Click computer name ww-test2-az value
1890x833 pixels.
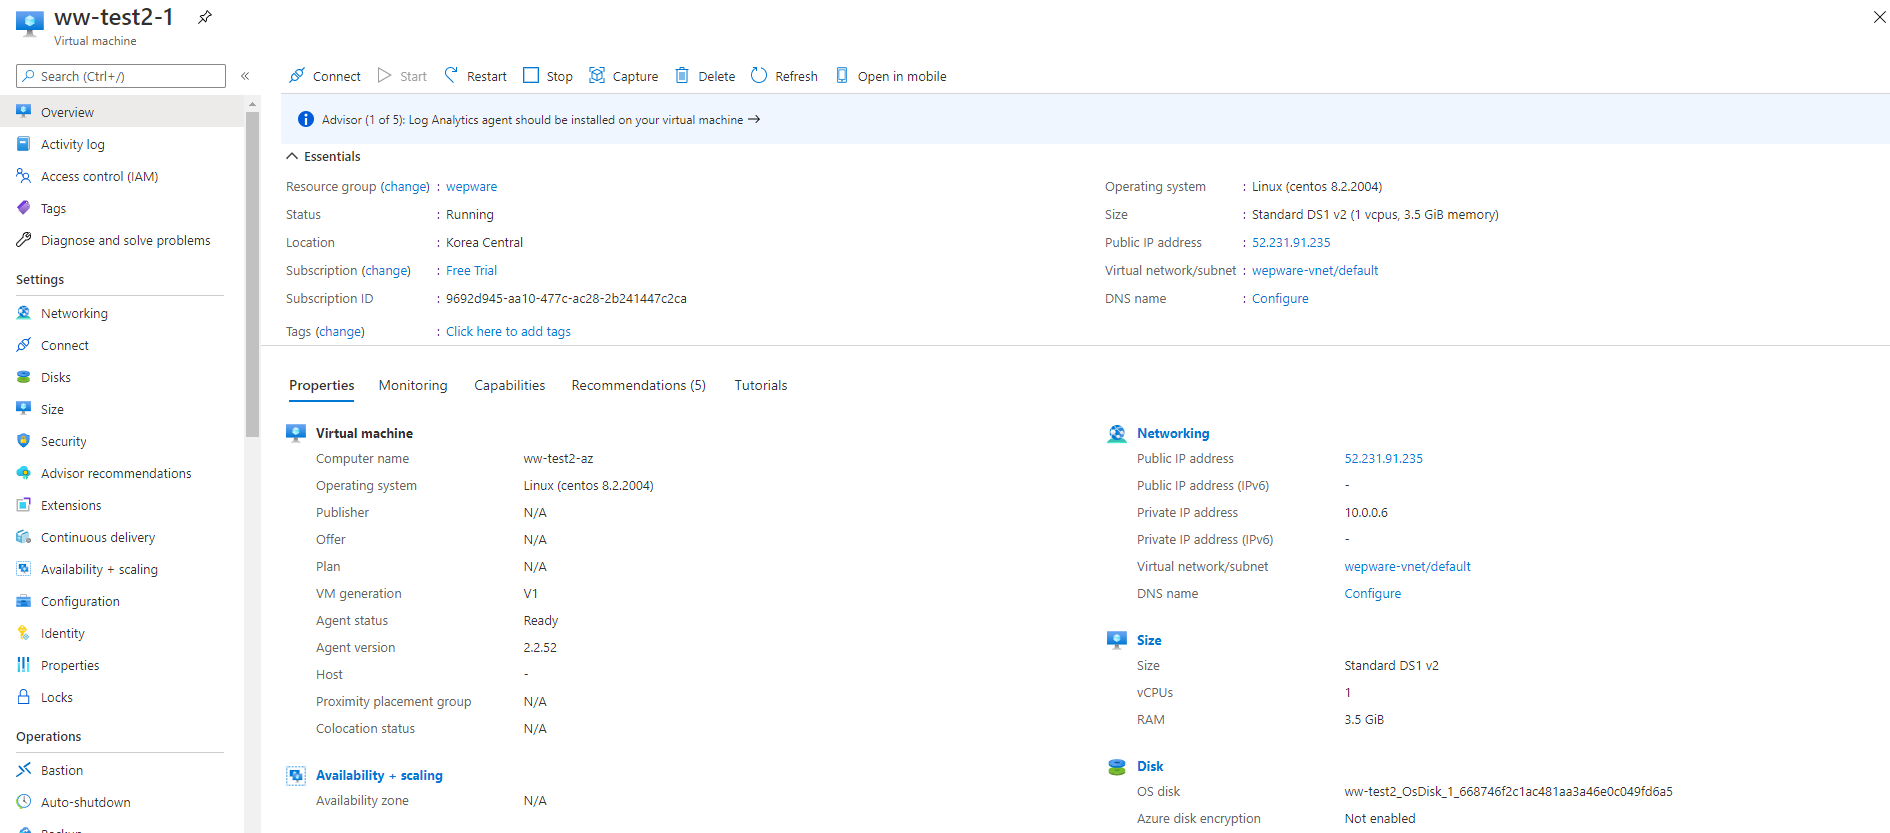(558, 459)
